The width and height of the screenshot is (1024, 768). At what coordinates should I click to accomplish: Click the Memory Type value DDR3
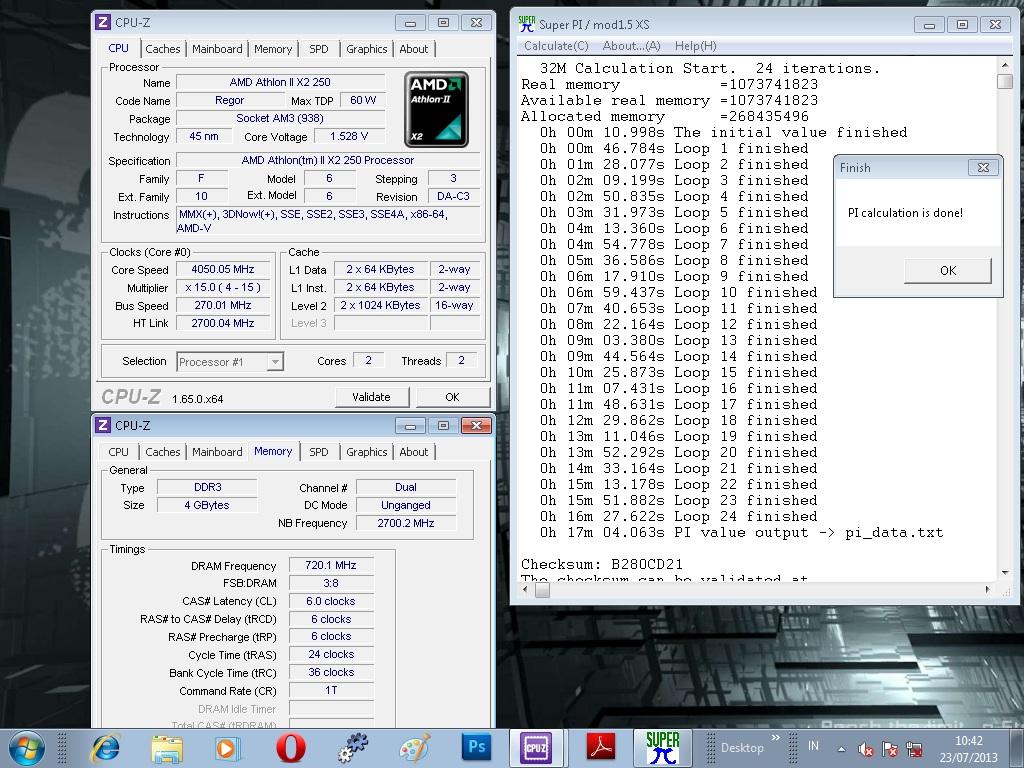coord(208,487)
